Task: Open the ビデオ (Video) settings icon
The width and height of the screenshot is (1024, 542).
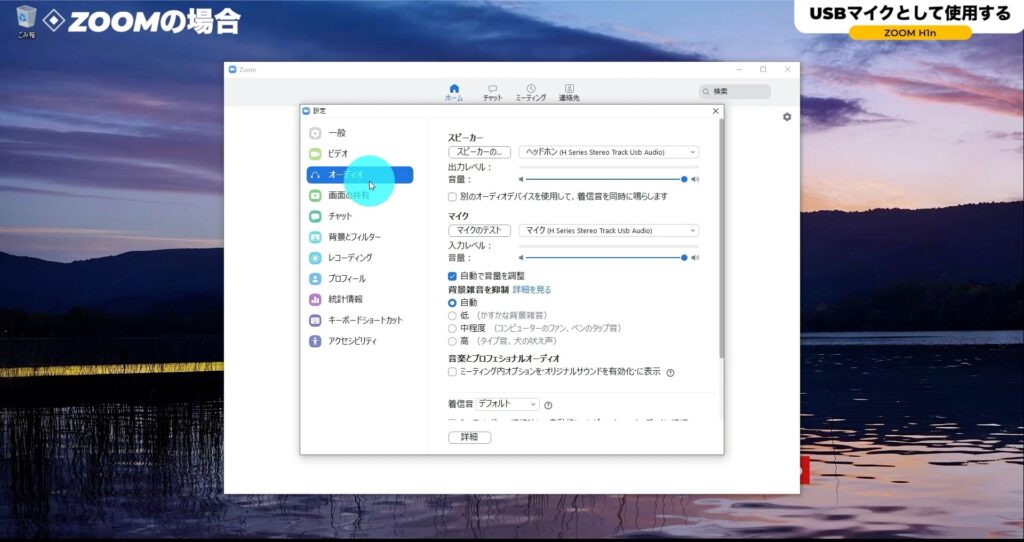Action: pos(315,154)
